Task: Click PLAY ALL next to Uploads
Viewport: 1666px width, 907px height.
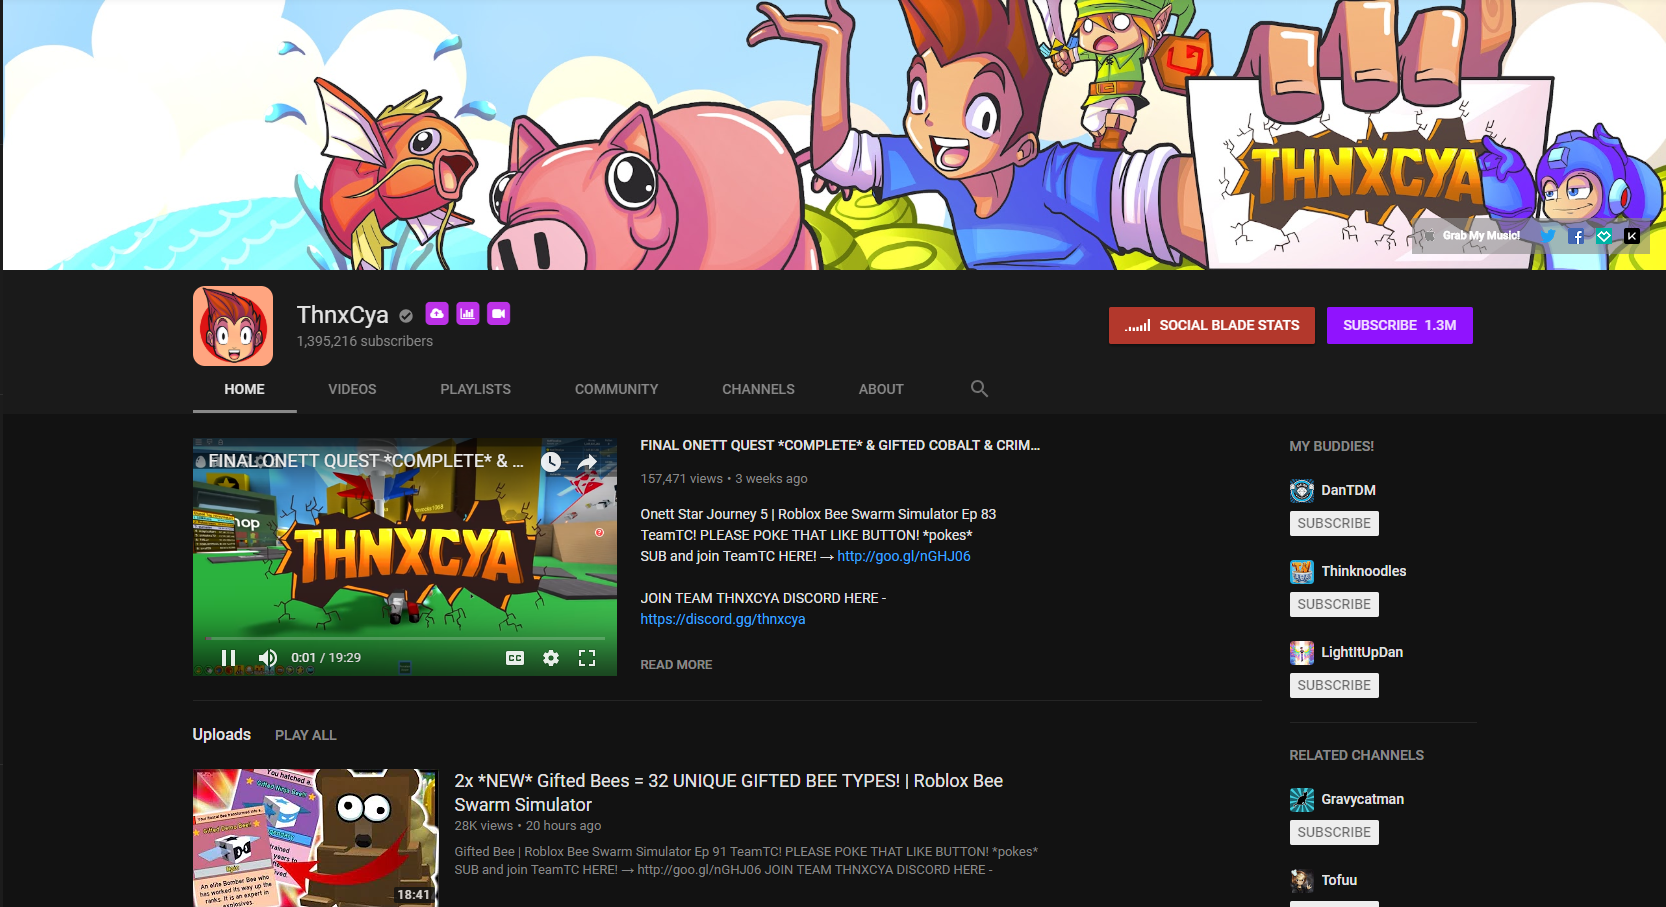Action: click(x=306, y=735)
